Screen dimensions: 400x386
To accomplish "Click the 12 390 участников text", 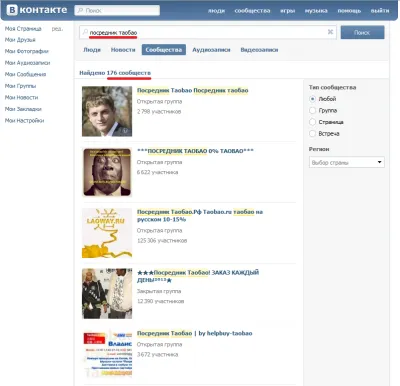I will (x=161, y=301).
